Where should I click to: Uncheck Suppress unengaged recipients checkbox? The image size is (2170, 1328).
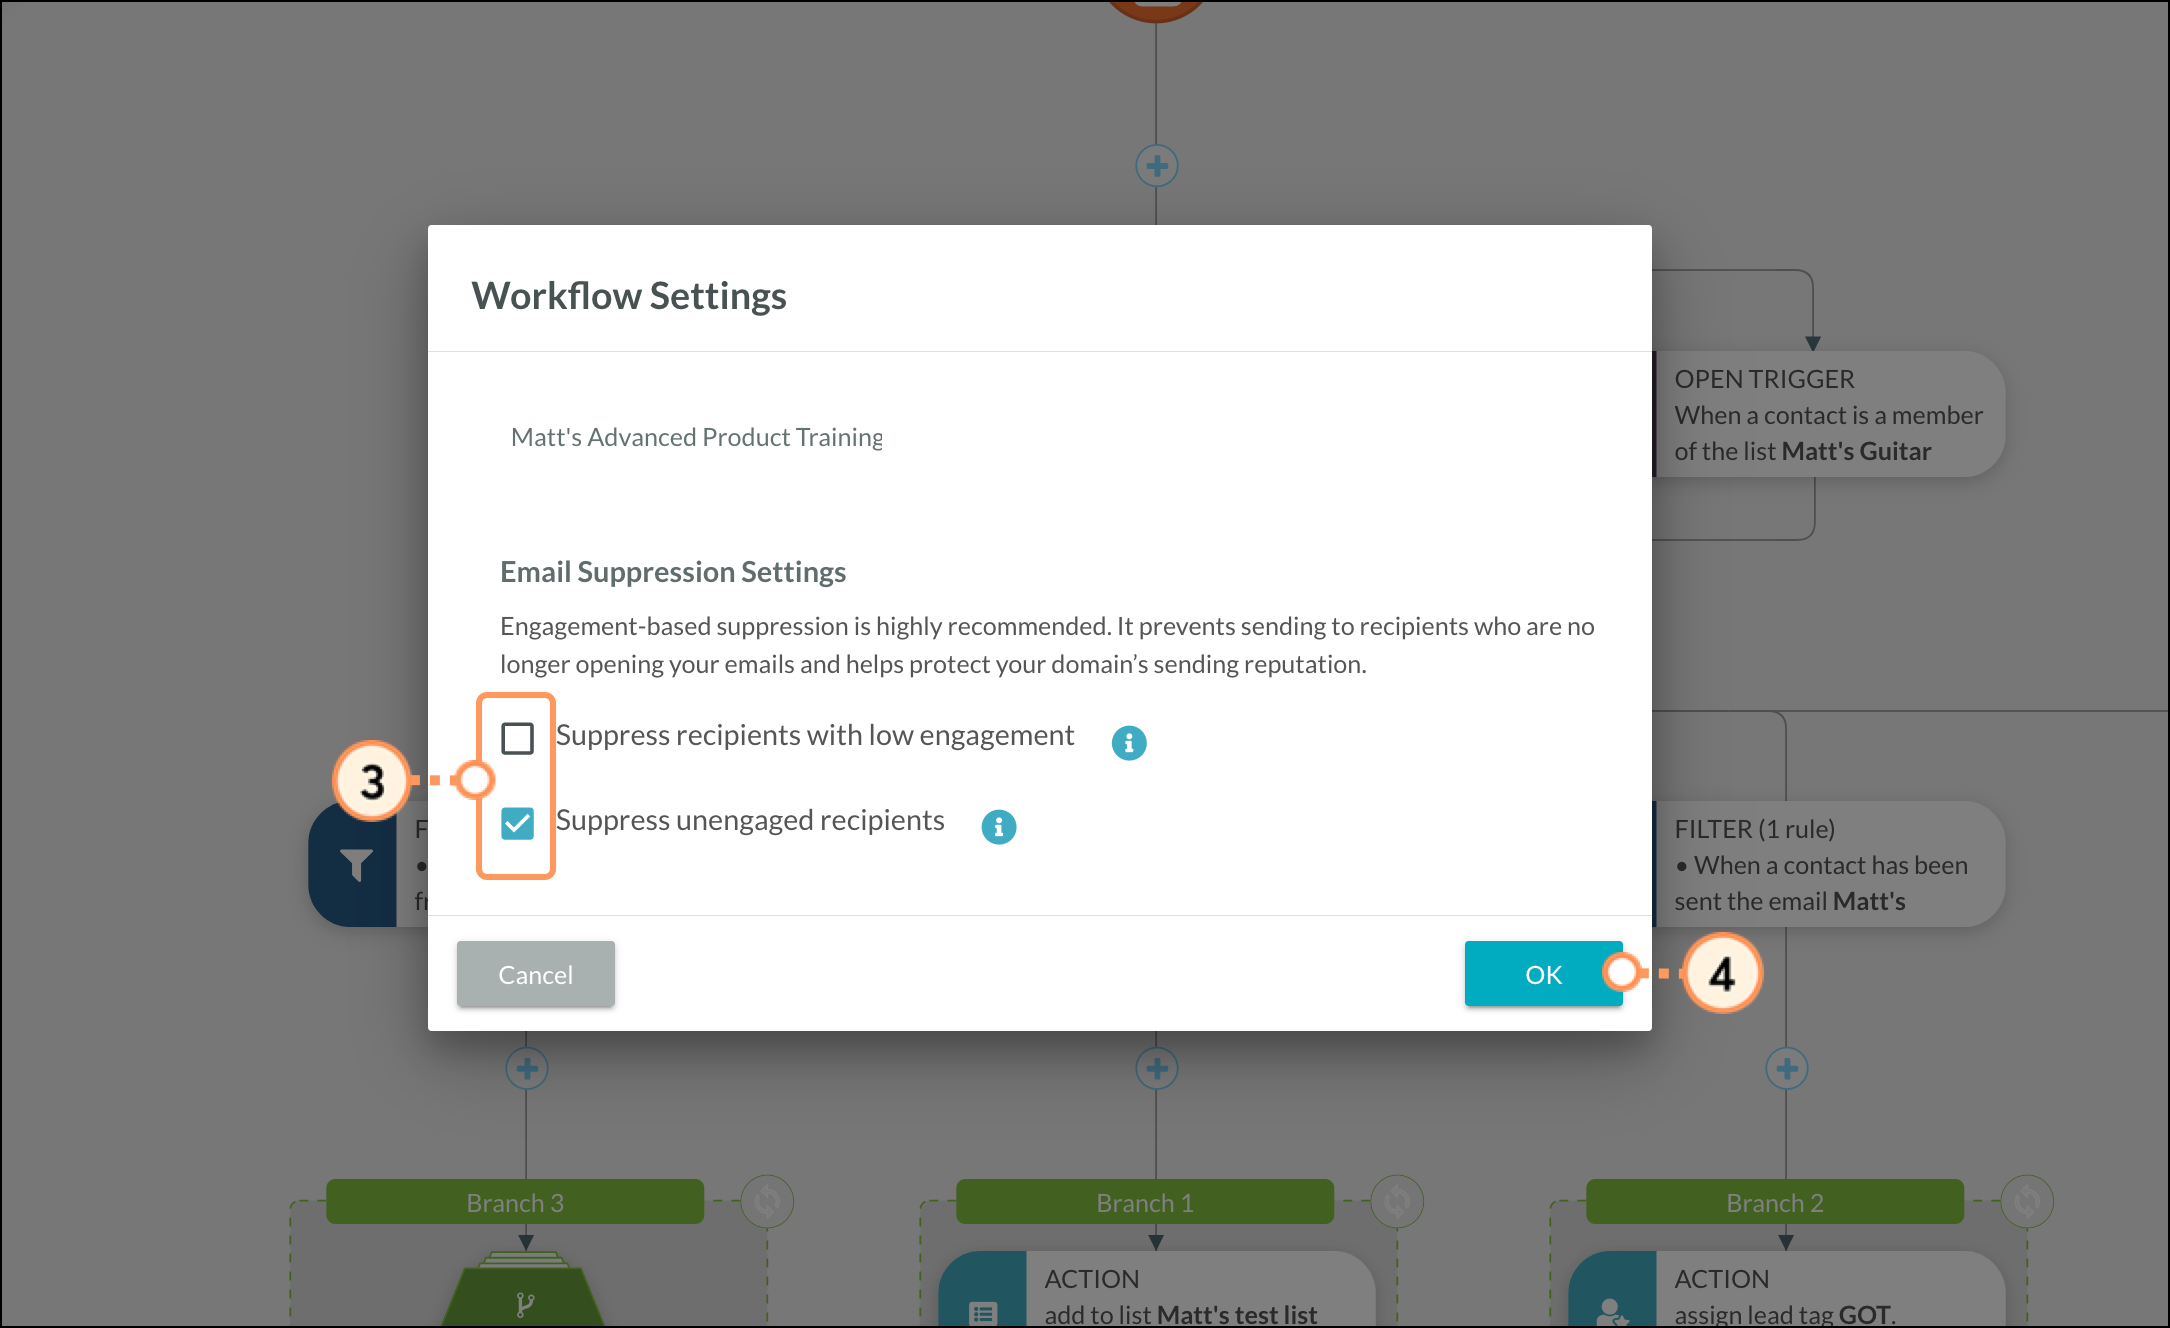517,823
